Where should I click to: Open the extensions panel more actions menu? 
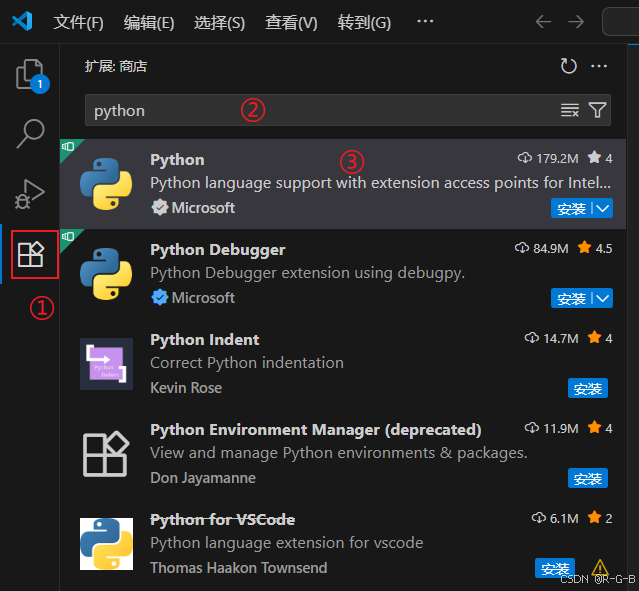[x=599, y=66]
